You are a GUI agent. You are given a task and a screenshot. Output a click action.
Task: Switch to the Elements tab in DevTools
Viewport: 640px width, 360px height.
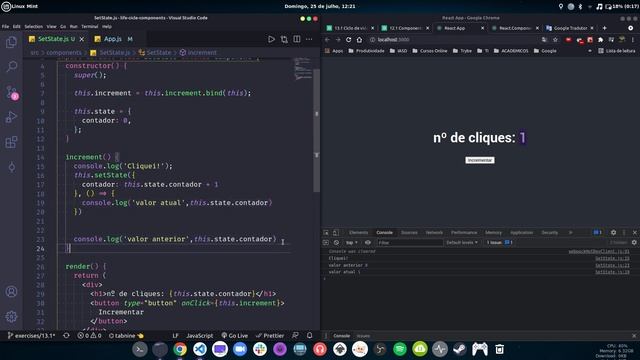358,232
